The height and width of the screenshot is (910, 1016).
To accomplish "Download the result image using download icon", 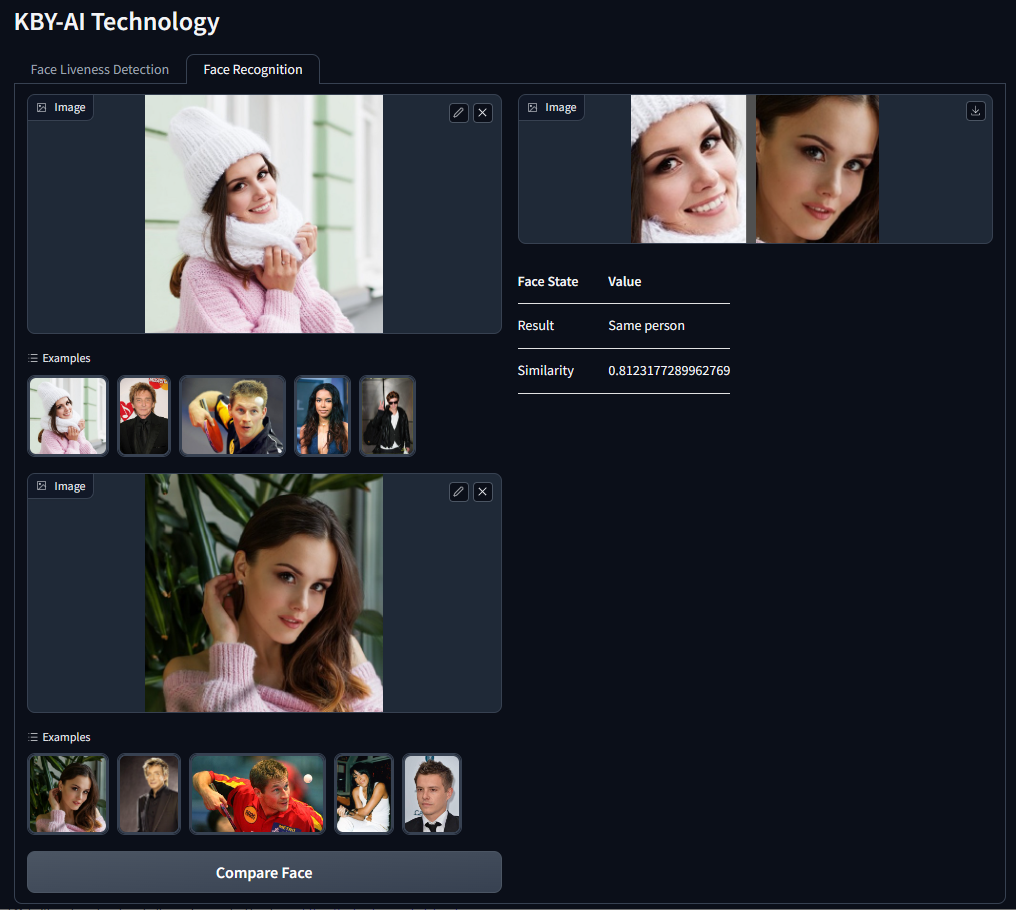I will (x=976, y=111).
